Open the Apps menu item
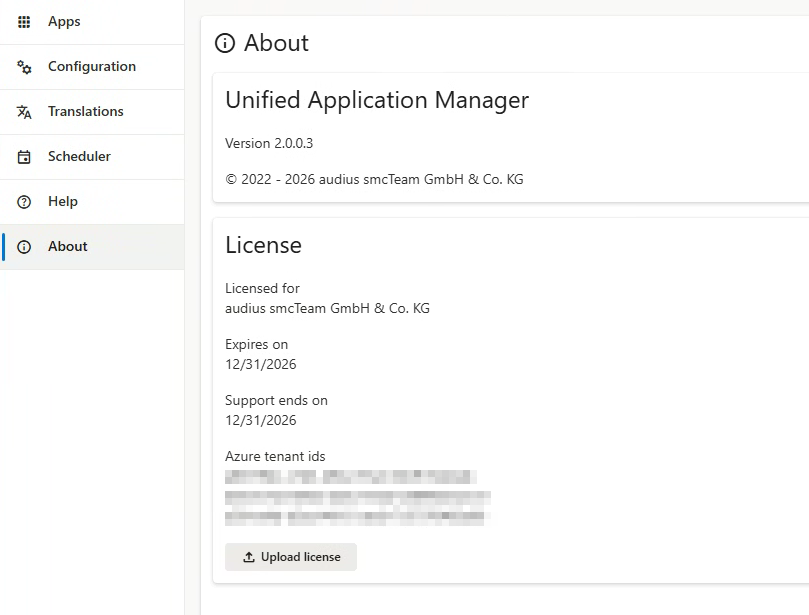The image size is (809, 615). [x=92, y=22]
